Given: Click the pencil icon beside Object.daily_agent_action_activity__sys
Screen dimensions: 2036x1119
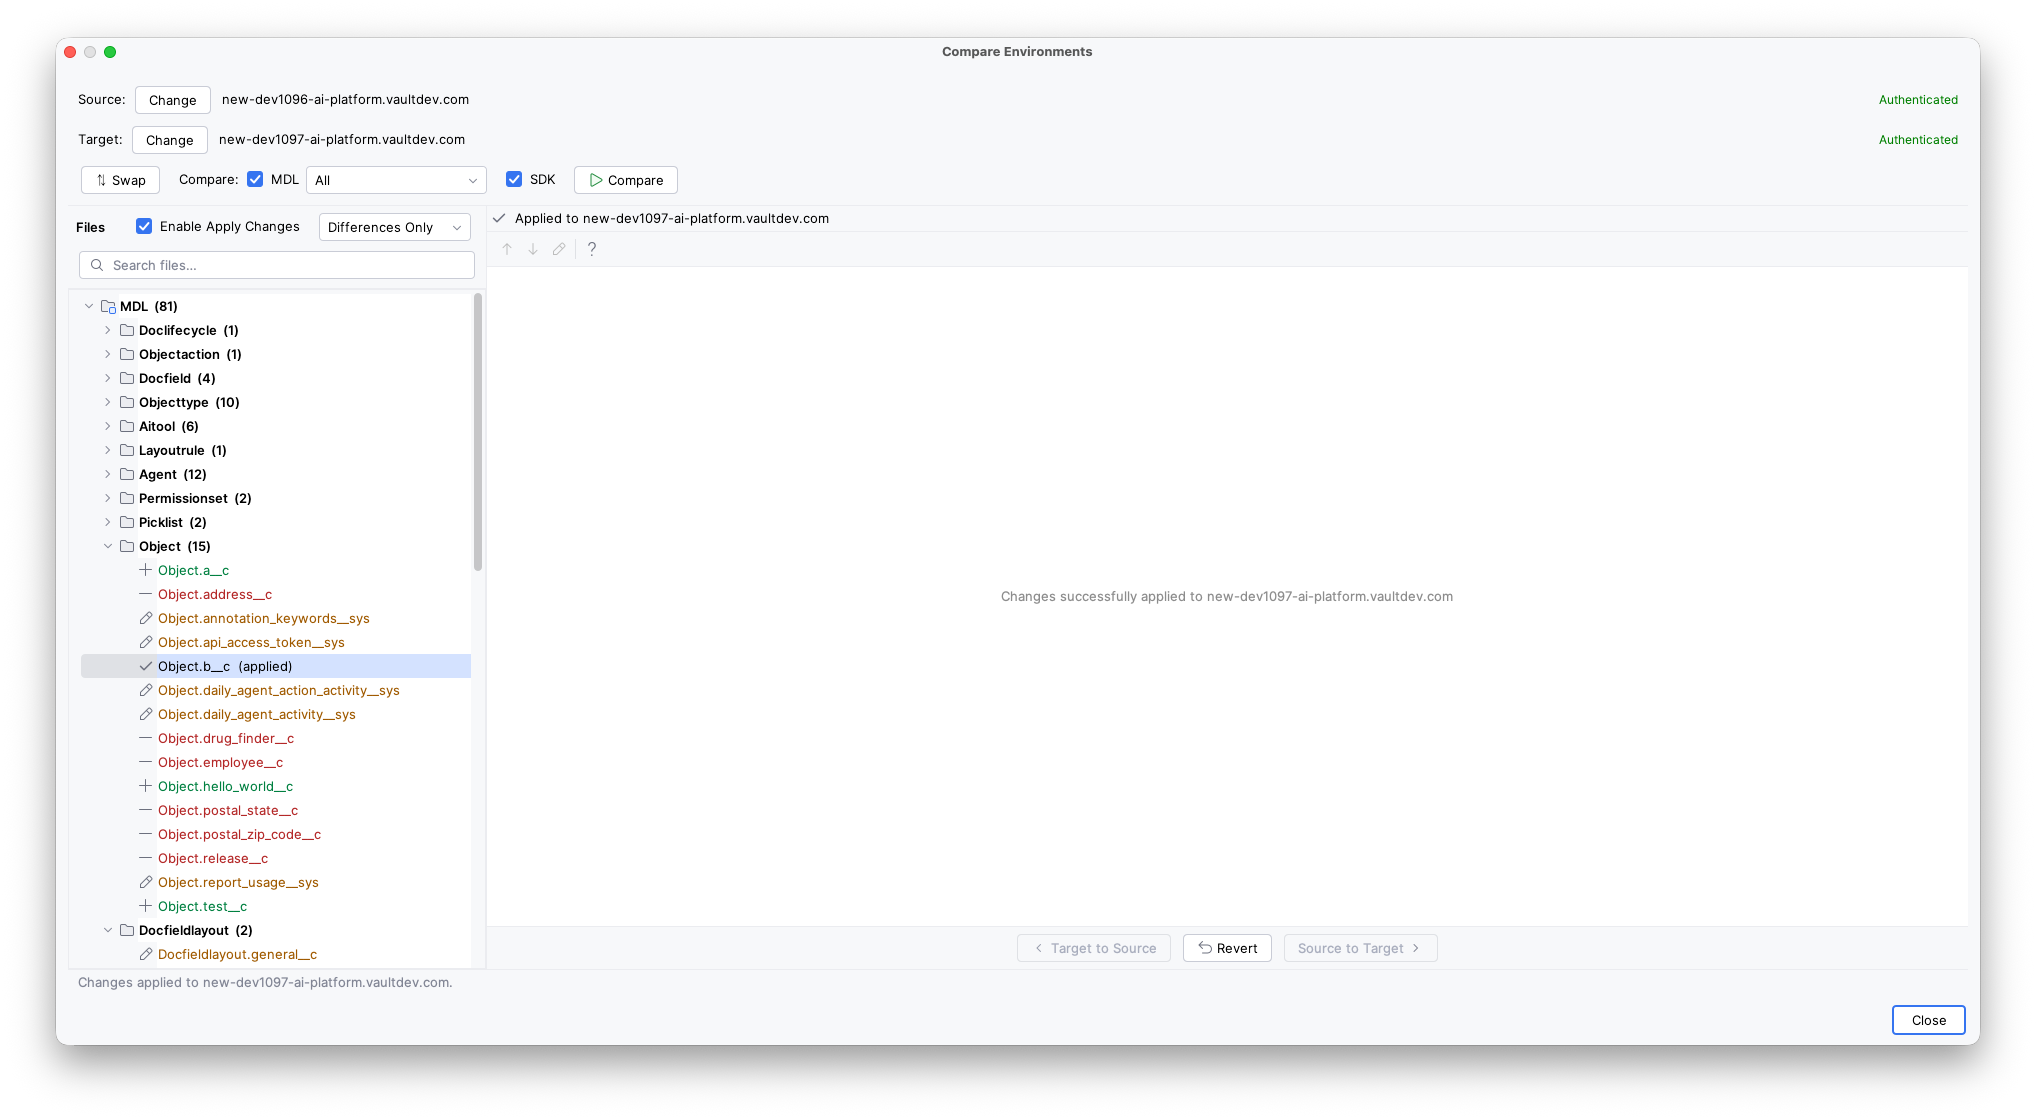Looking at the screenshot, I should click(146, 690).
